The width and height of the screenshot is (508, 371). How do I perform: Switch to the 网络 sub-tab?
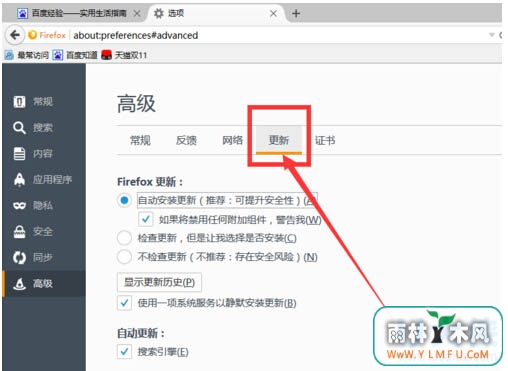pyautogui.click(x=233, y=140)
